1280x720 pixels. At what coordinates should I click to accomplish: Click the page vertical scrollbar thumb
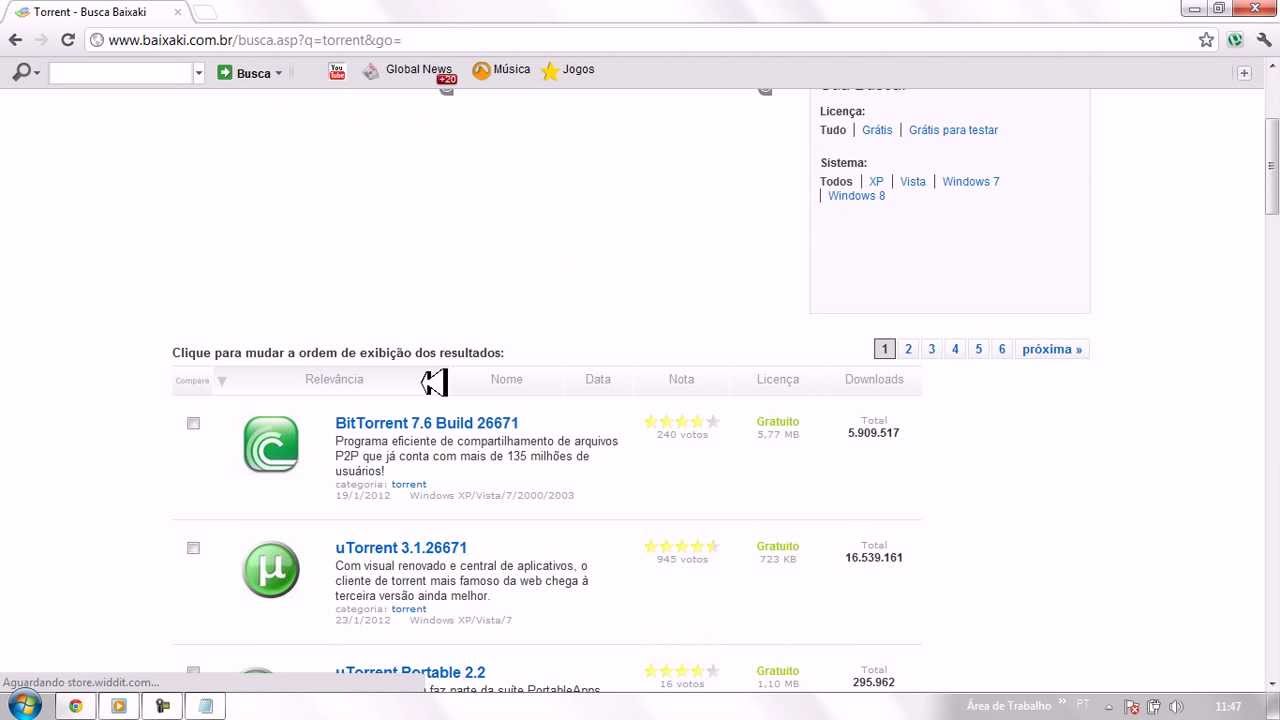click(1271, 165)
